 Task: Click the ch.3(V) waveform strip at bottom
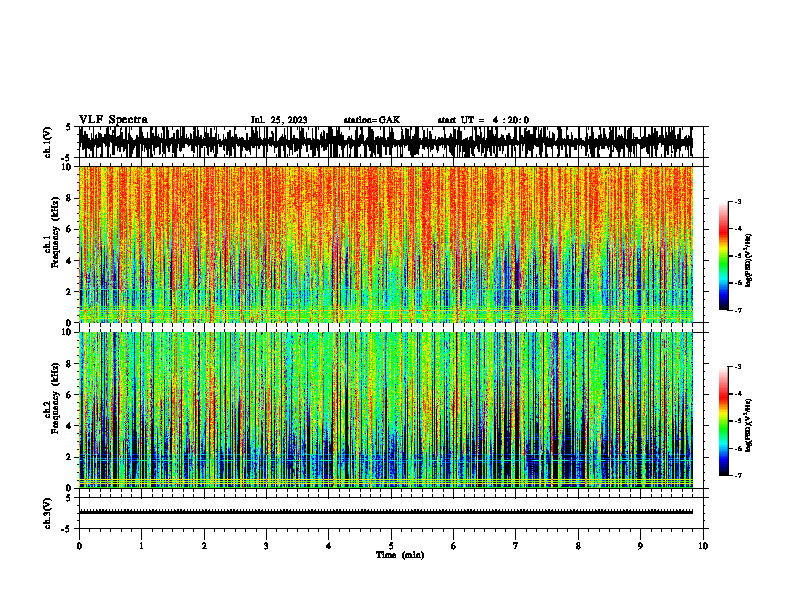point(386,512)
